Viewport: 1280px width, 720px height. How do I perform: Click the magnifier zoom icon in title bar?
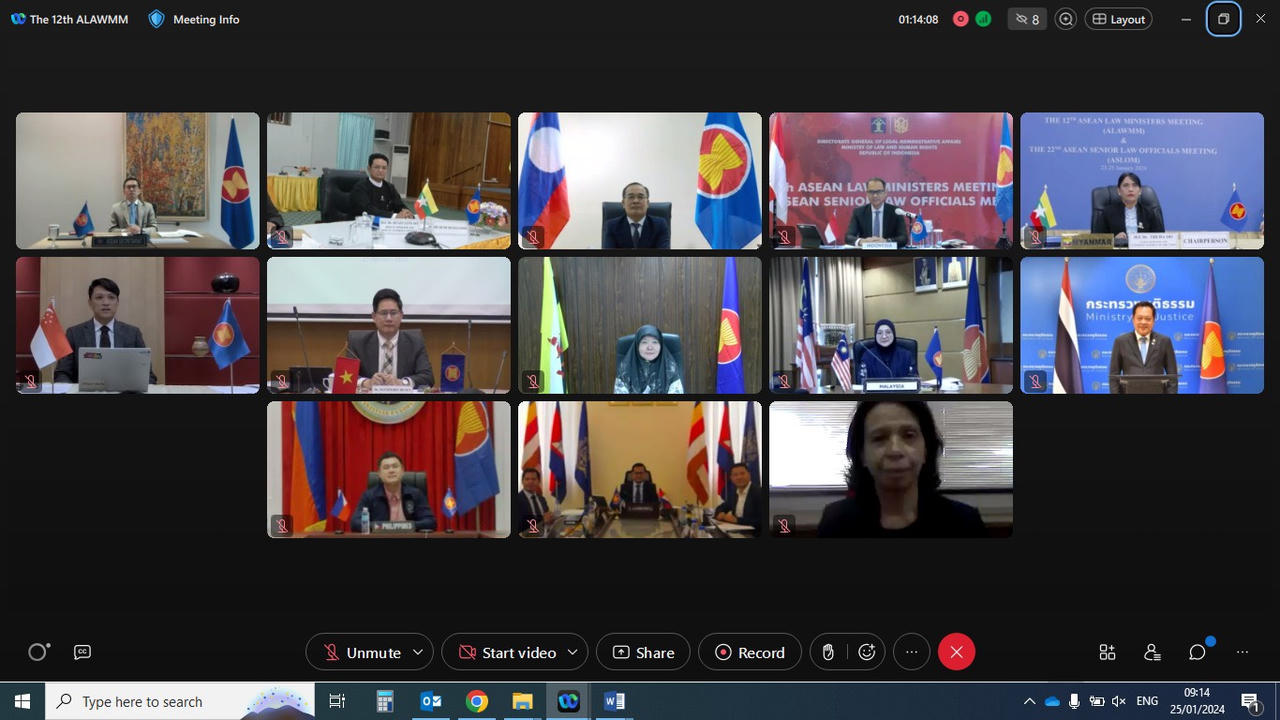1065,18
